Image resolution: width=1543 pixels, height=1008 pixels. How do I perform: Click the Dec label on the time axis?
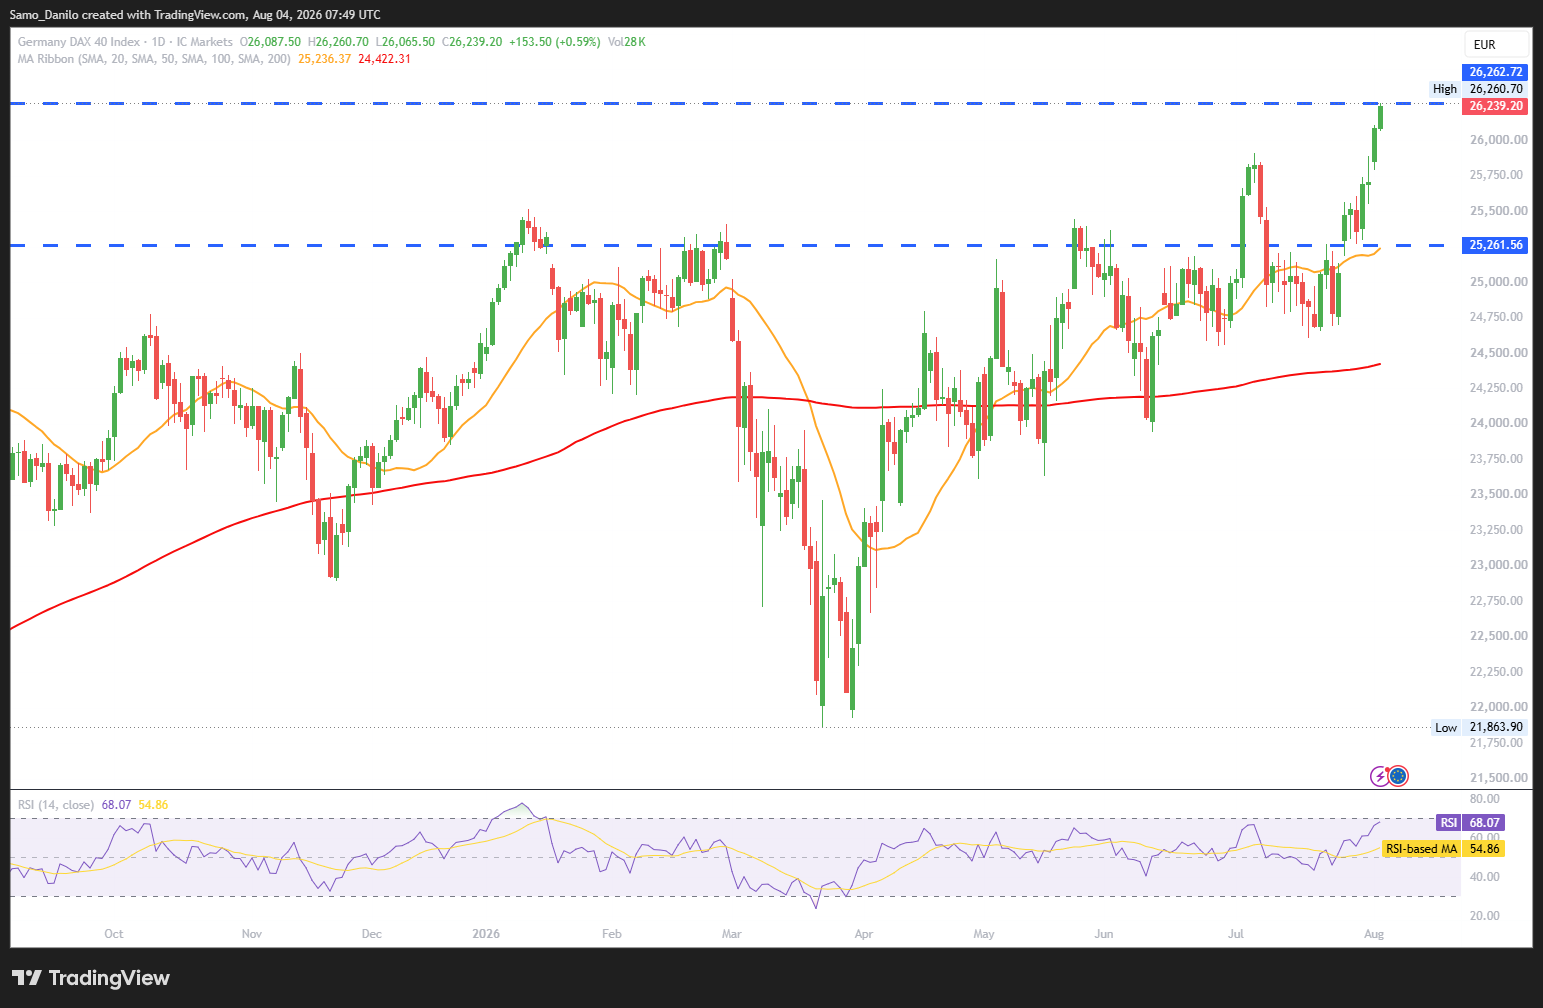click(x=372, y=934)
